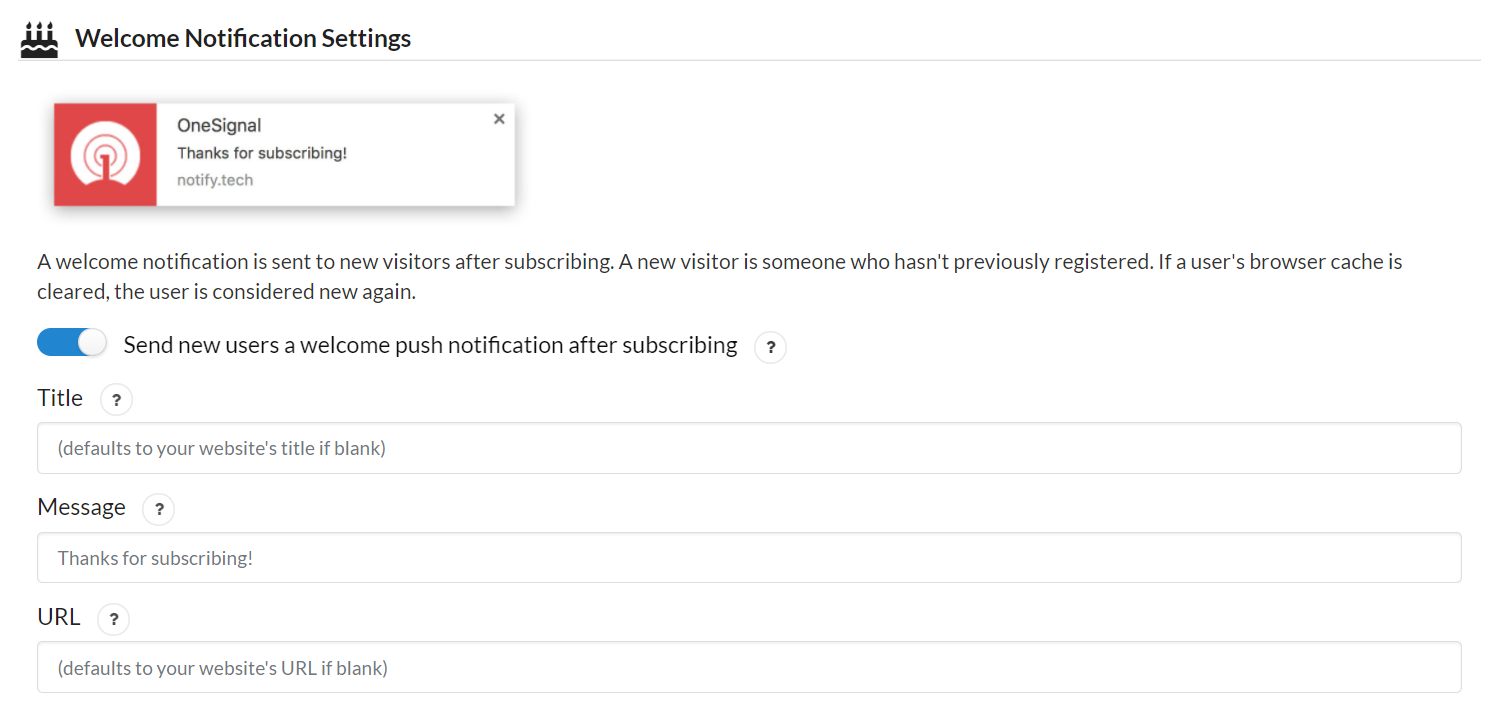The height and width of the screenshot is (723, 1490).
Task: Dismiss the OneSignal notification preview with the X
Action: [498, 118]
